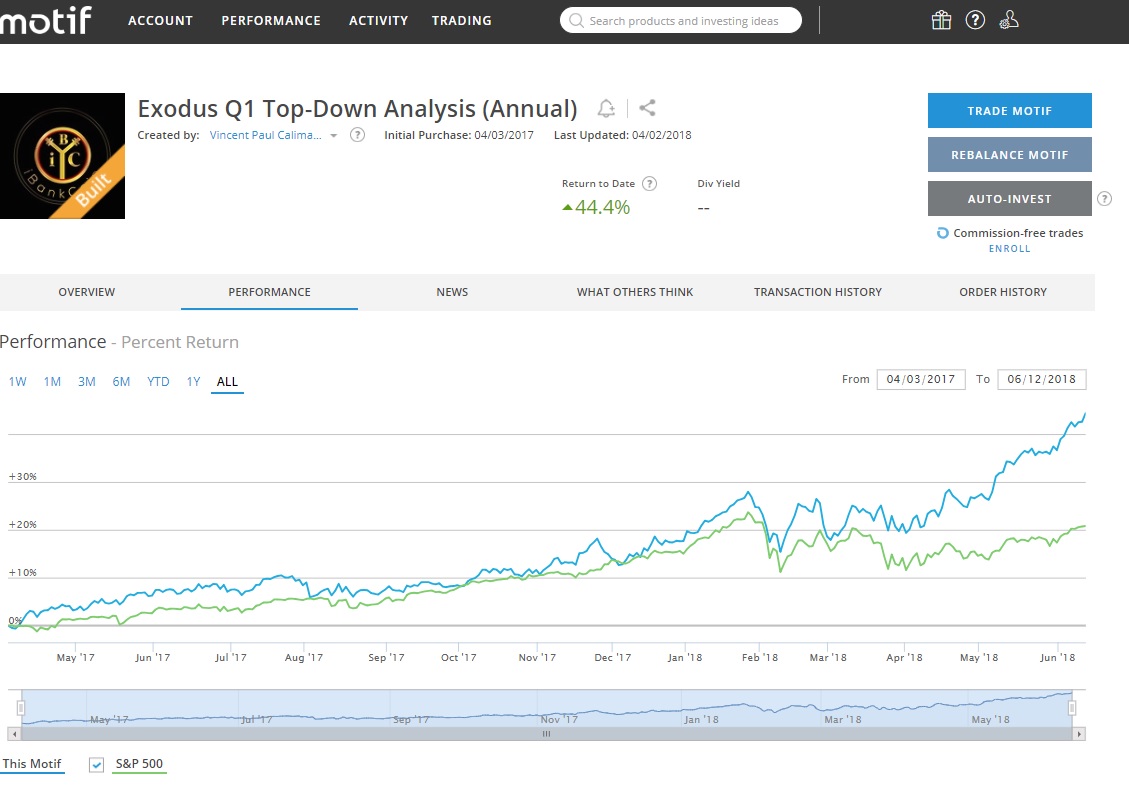Click the Initial Purchase date text
1129x785 pixels.
[459, 135]
